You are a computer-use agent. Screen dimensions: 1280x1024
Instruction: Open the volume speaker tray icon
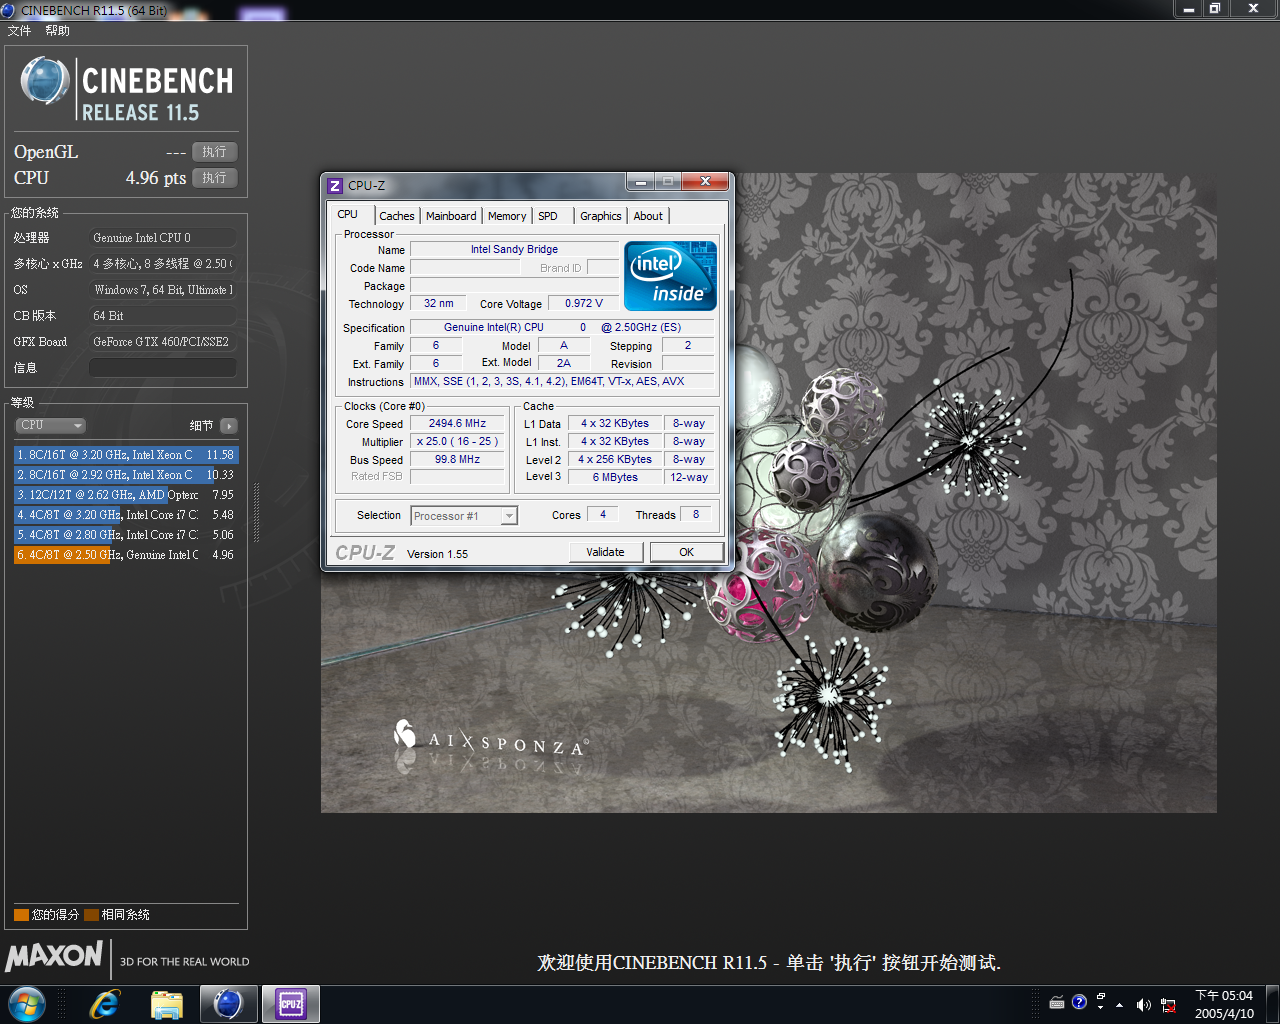pyautogui.click(x=1144, y=1005)
